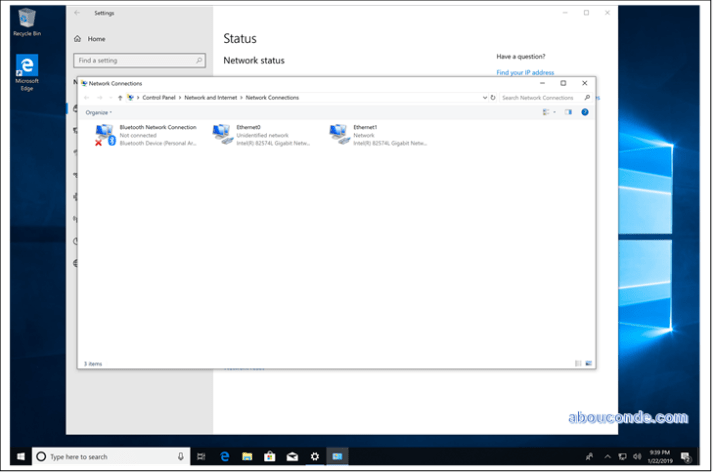Open the Recycle Bin desktop icon
714x472 pixels.
[x=26, y=20]
